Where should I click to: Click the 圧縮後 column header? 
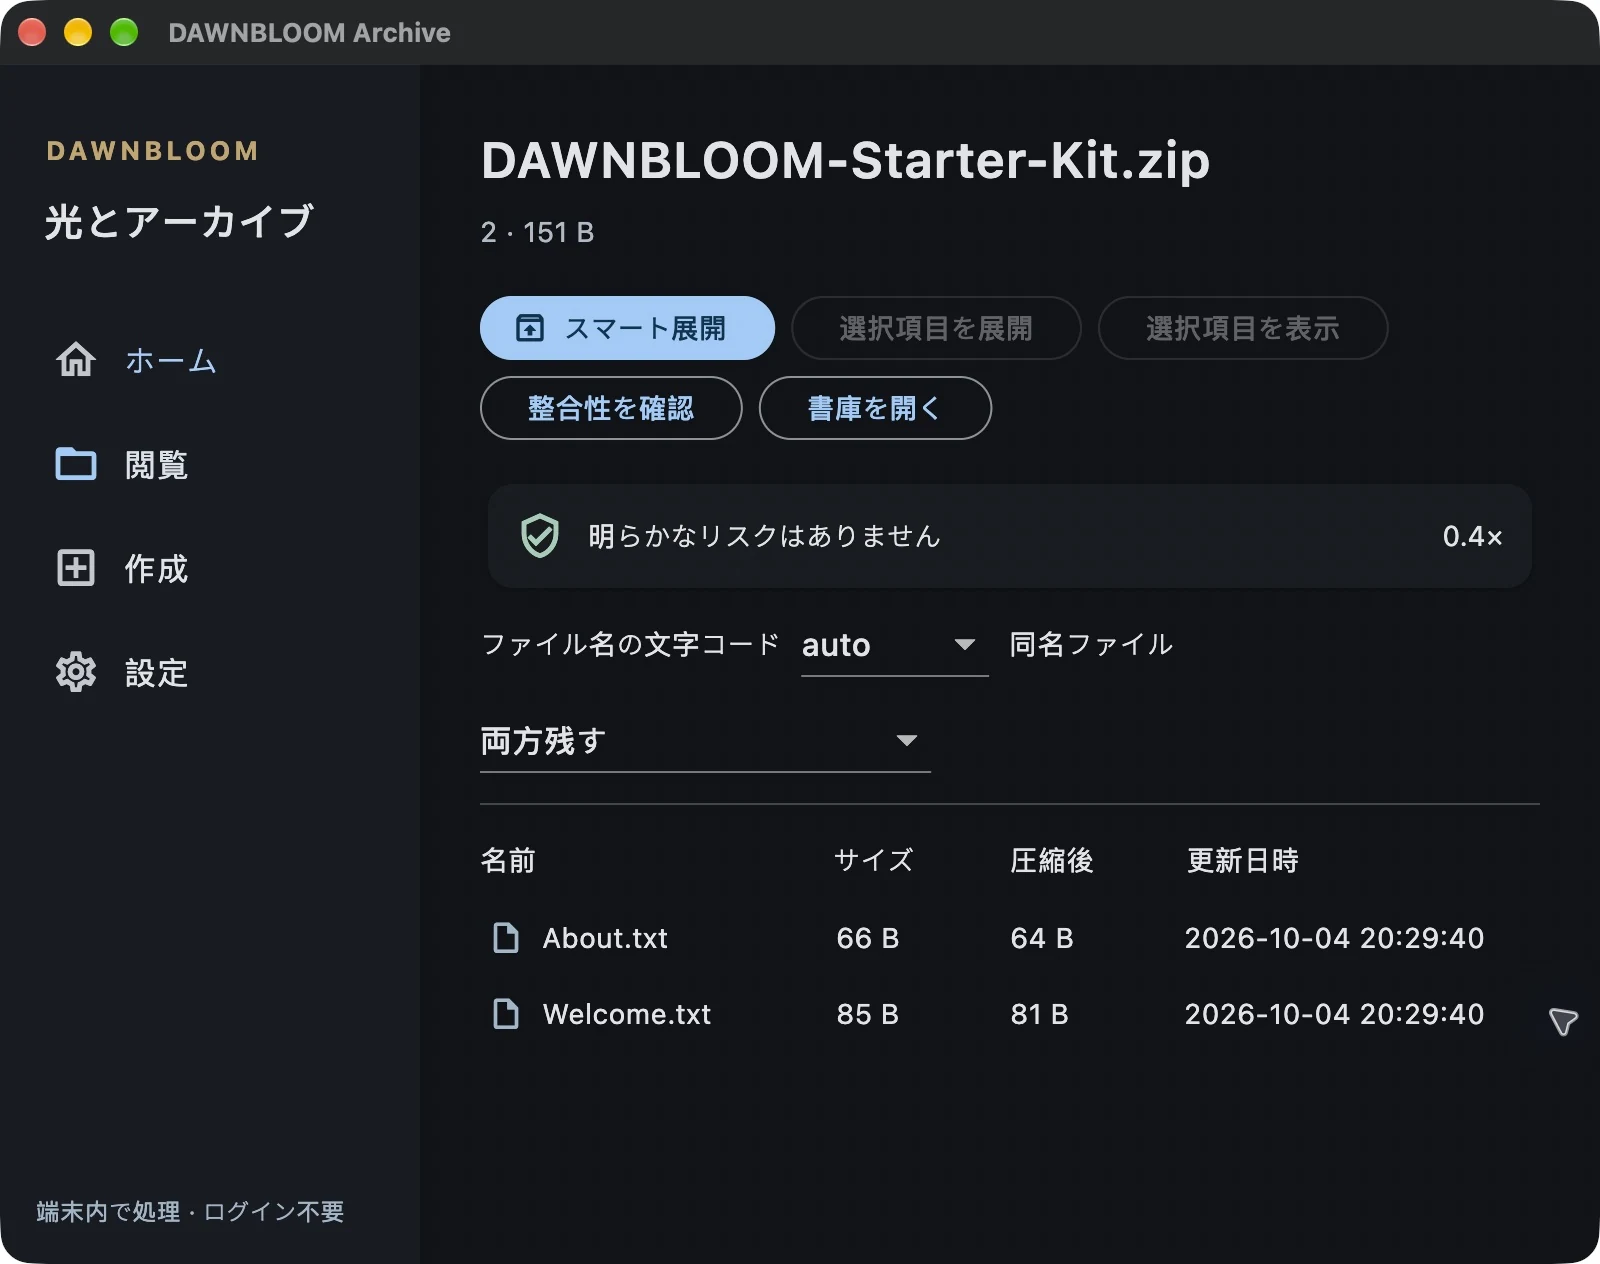coord(1051,860)
